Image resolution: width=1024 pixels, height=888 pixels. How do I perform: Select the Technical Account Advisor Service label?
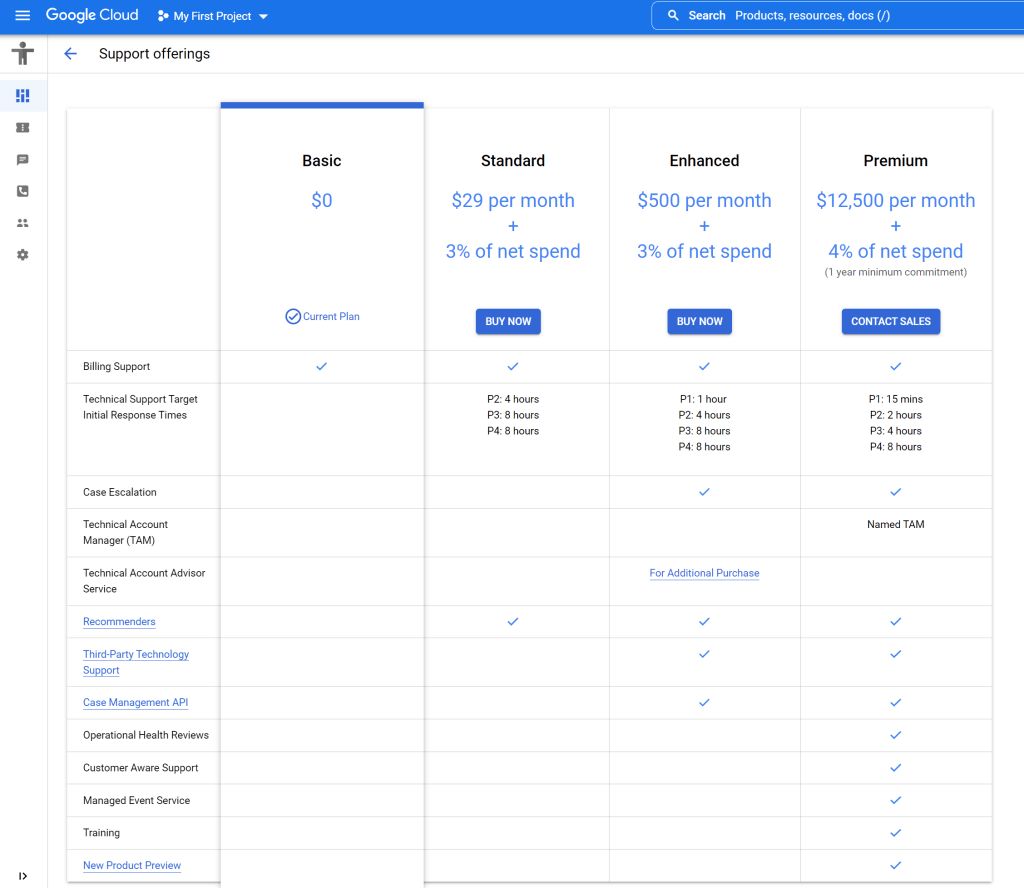tap(144, 580)
